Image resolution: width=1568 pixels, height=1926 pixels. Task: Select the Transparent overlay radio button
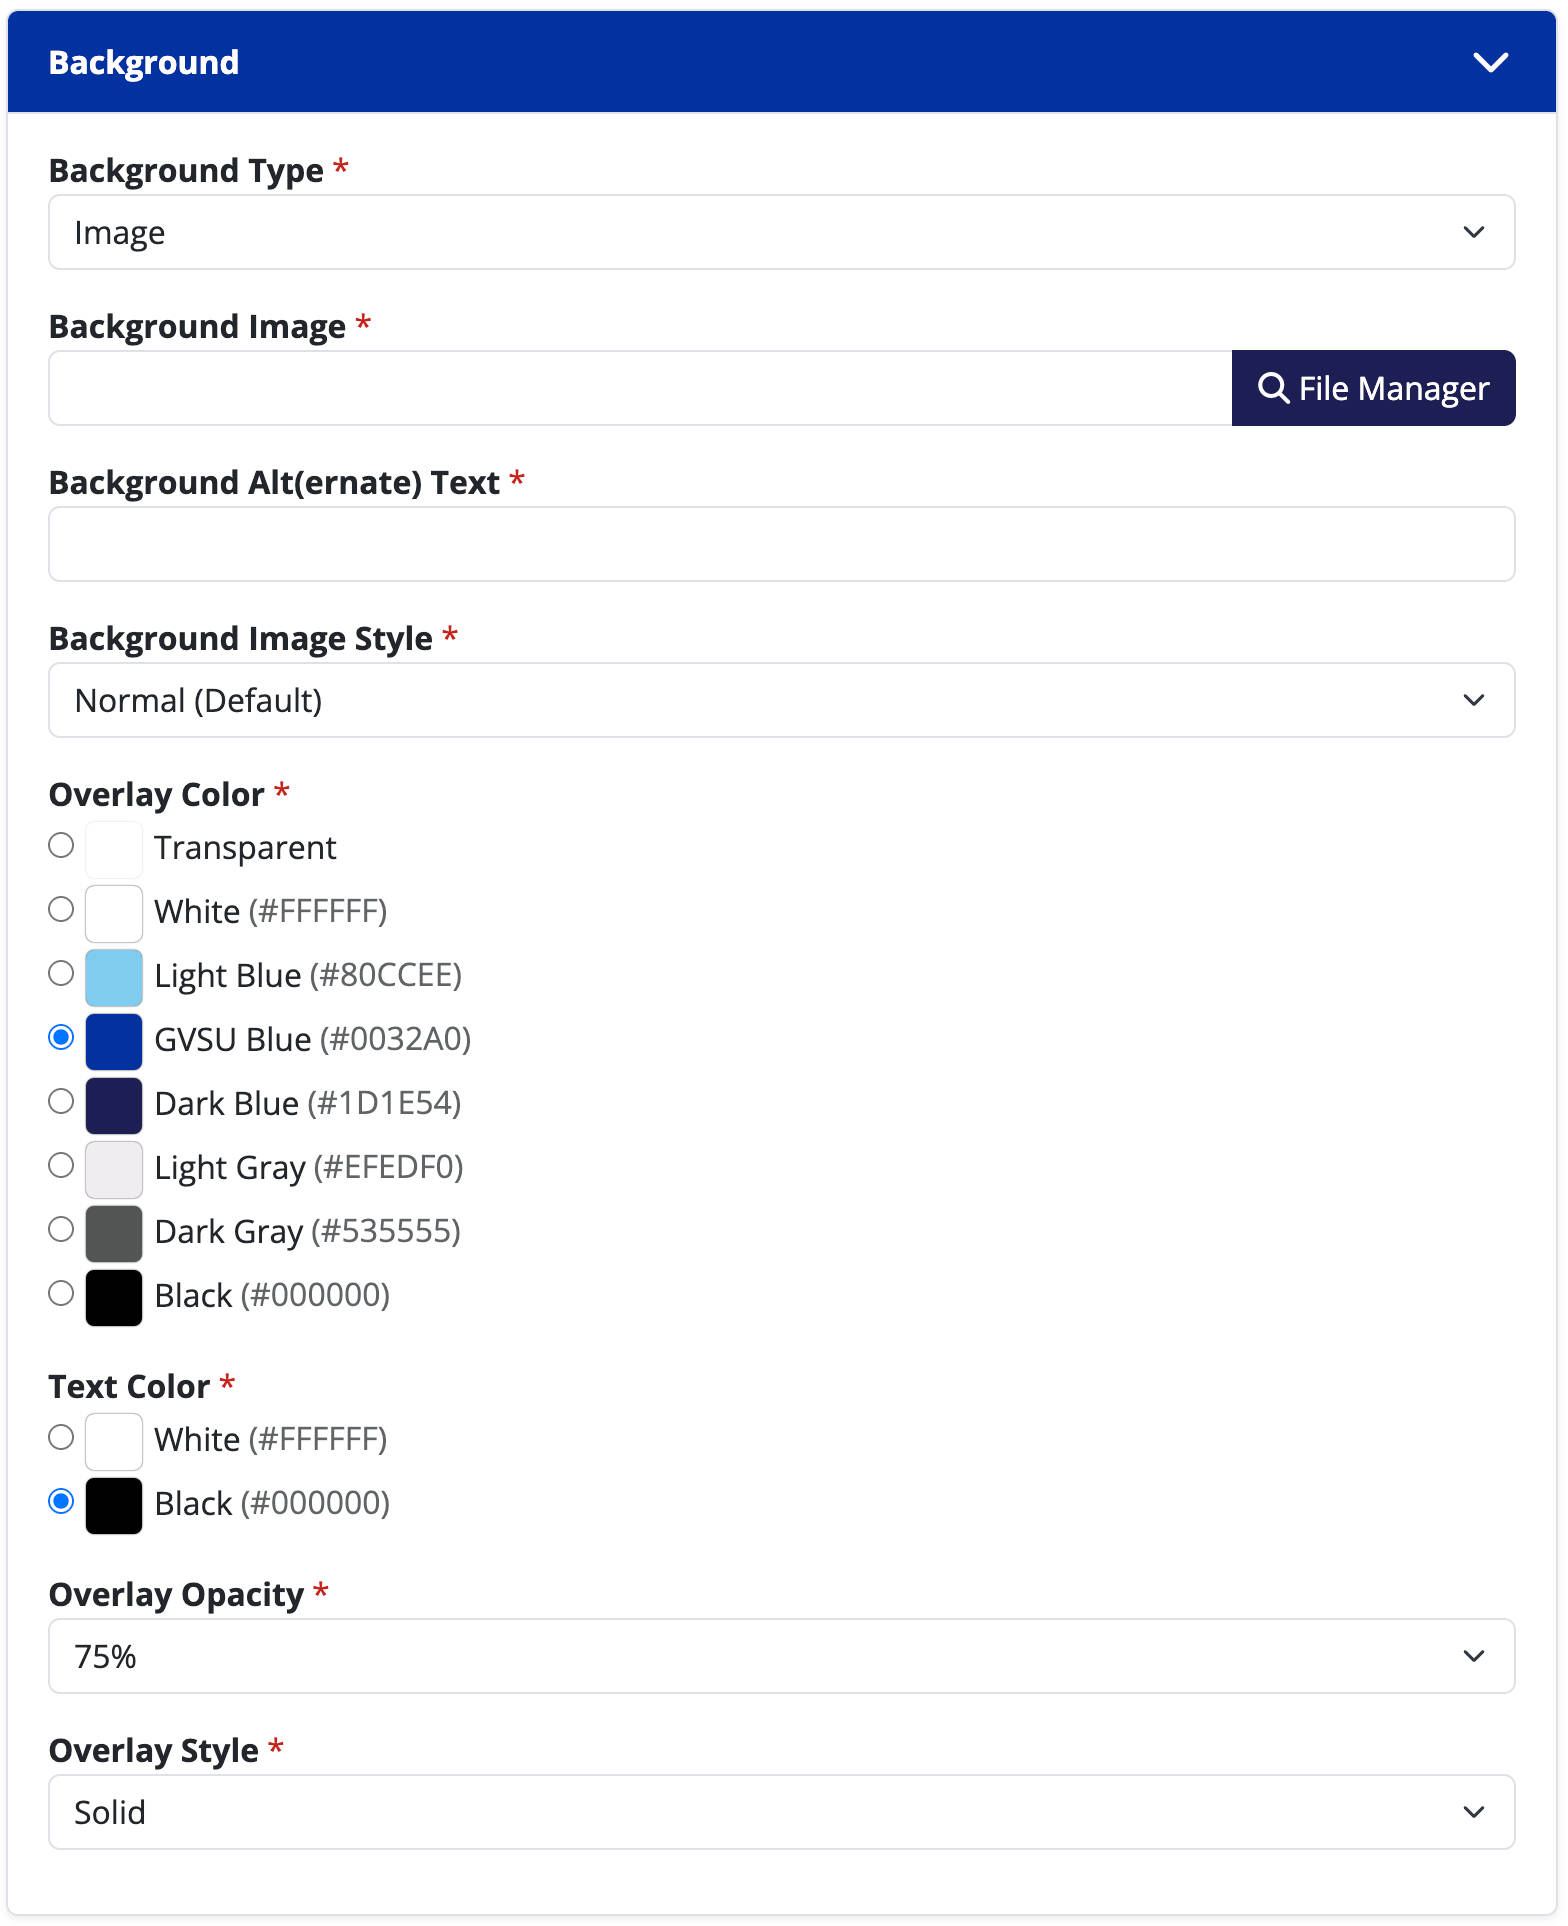pos(61,846)
